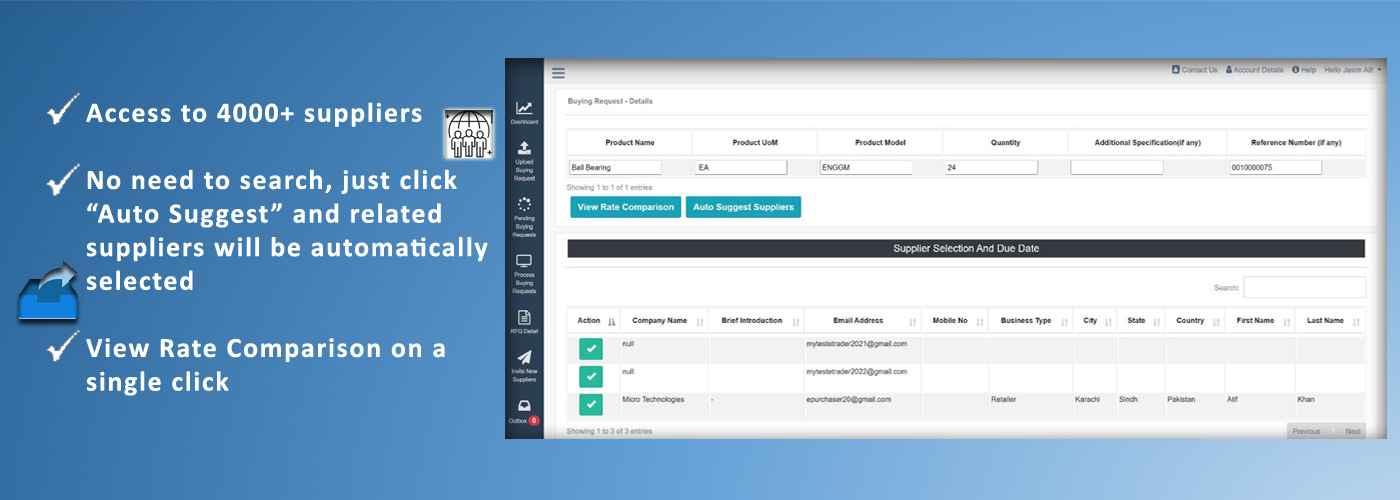Viewport: 1400px width, 500px height.
Task: Open the Outbox sidebar icon
Action: tap(524, 407)
